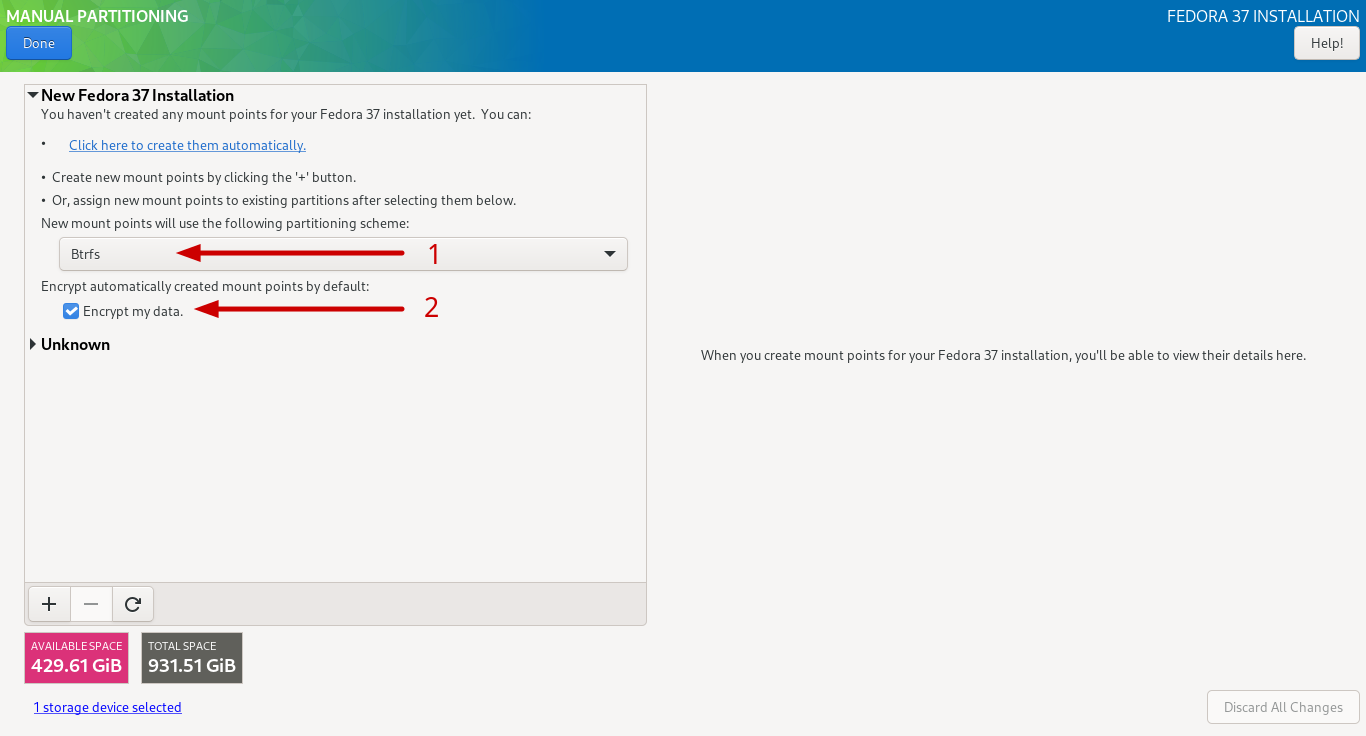Screen dimensions: 1366x736
Task: Click the FEDORA 37 INSTALLATION title text
Action: click(x=1263, y=16)
